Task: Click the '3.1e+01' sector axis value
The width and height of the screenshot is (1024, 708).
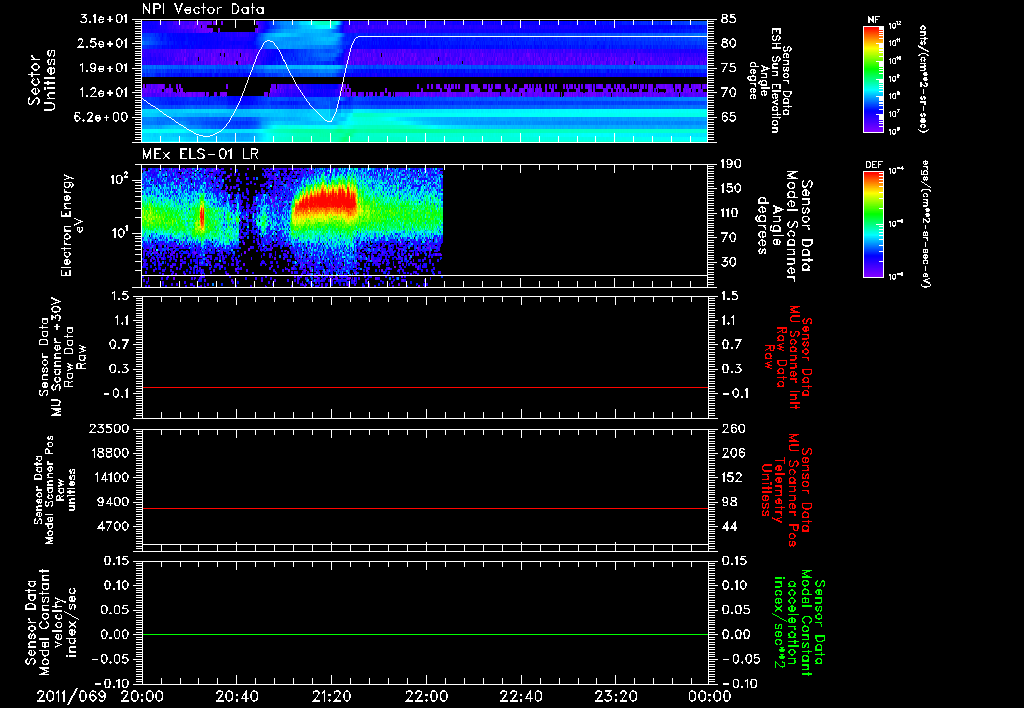Action: click(x=104, y=19)
